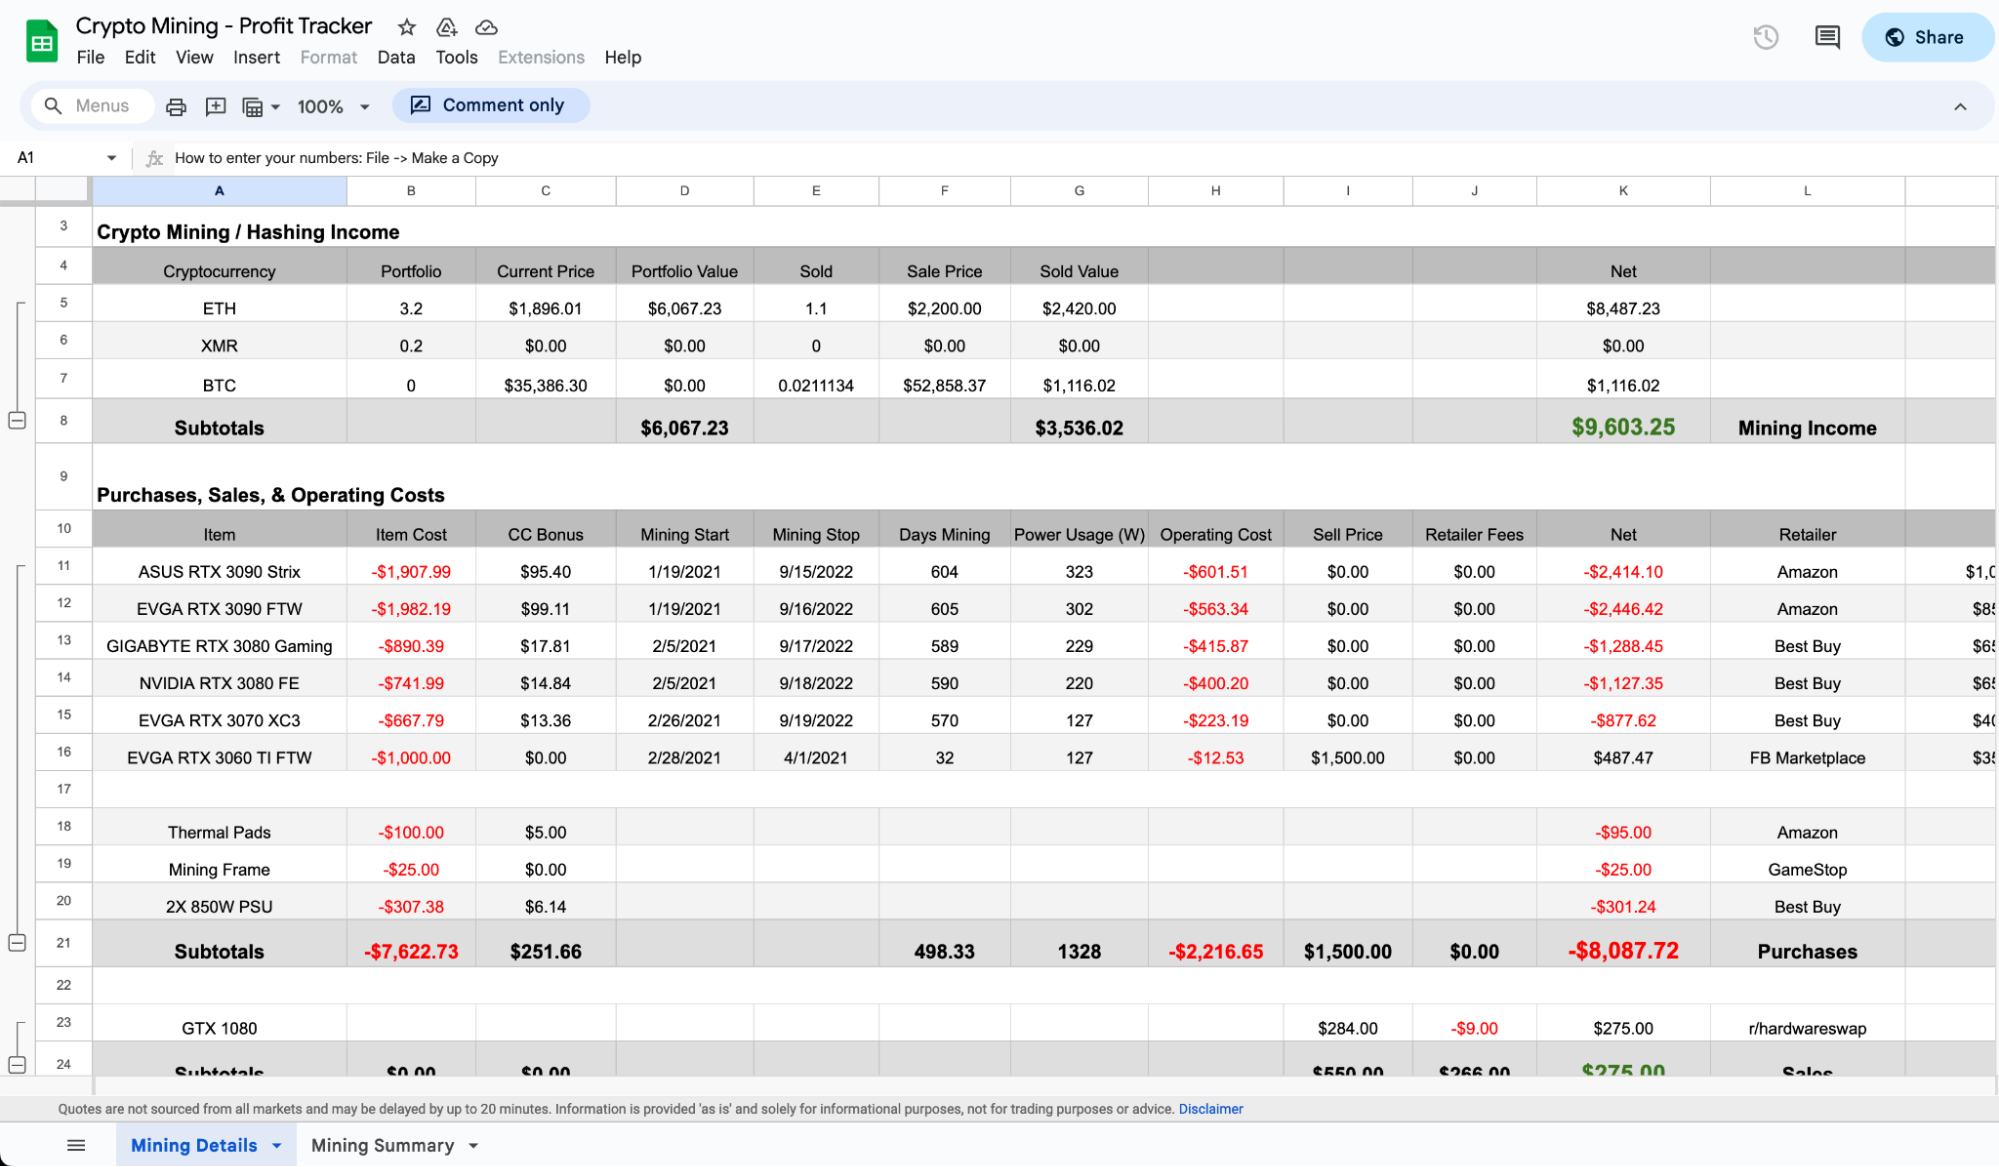
Task: Open the zoom 100% dropdown
Action: tap(333, 106)
